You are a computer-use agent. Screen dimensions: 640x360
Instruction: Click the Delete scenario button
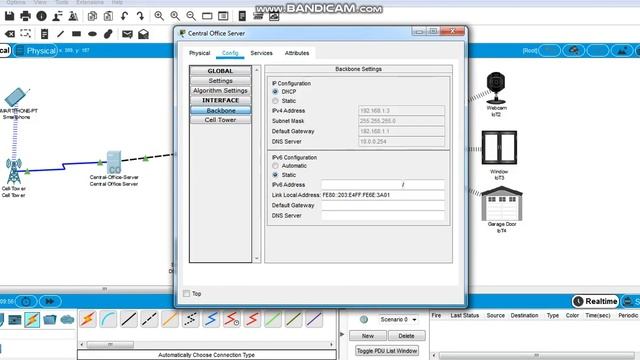(406, 336)
